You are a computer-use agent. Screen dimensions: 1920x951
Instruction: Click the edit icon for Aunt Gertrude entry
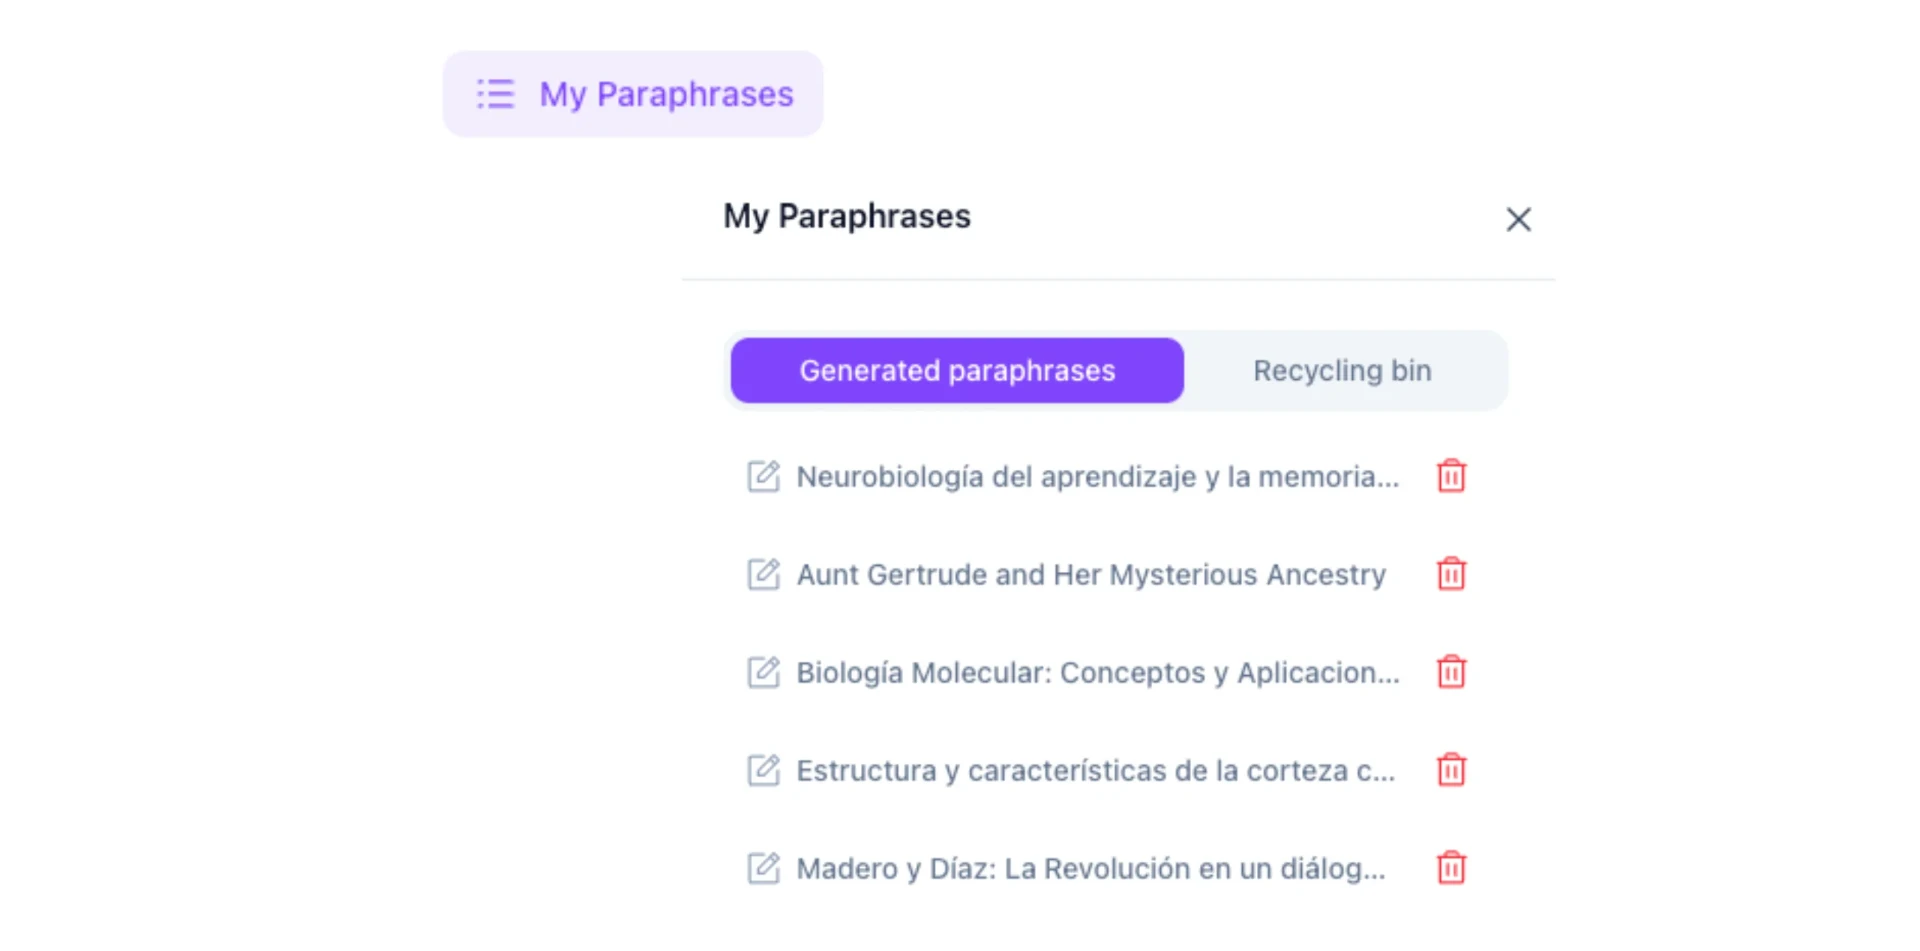click(763, 574)
